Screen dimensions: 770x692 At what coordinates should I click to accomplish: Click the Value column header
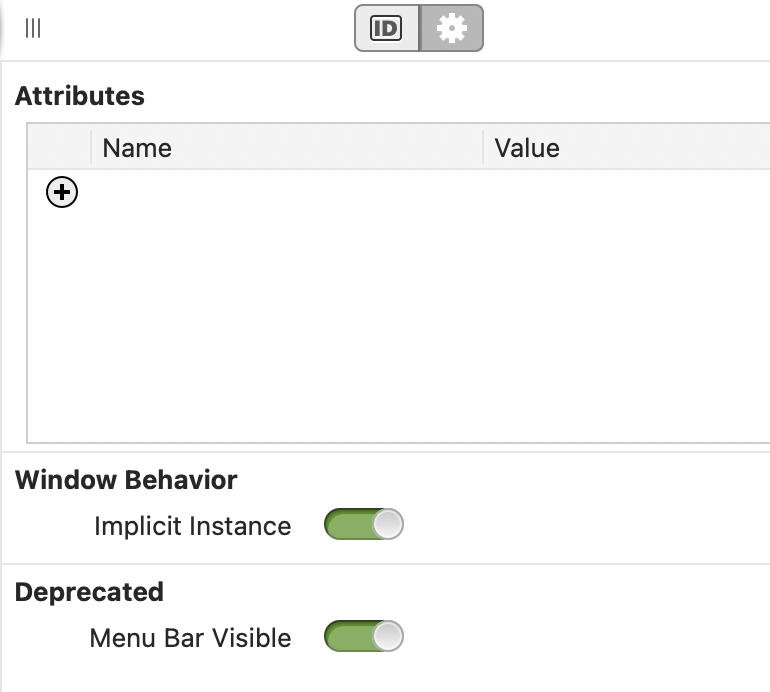[x=527, y=148]
